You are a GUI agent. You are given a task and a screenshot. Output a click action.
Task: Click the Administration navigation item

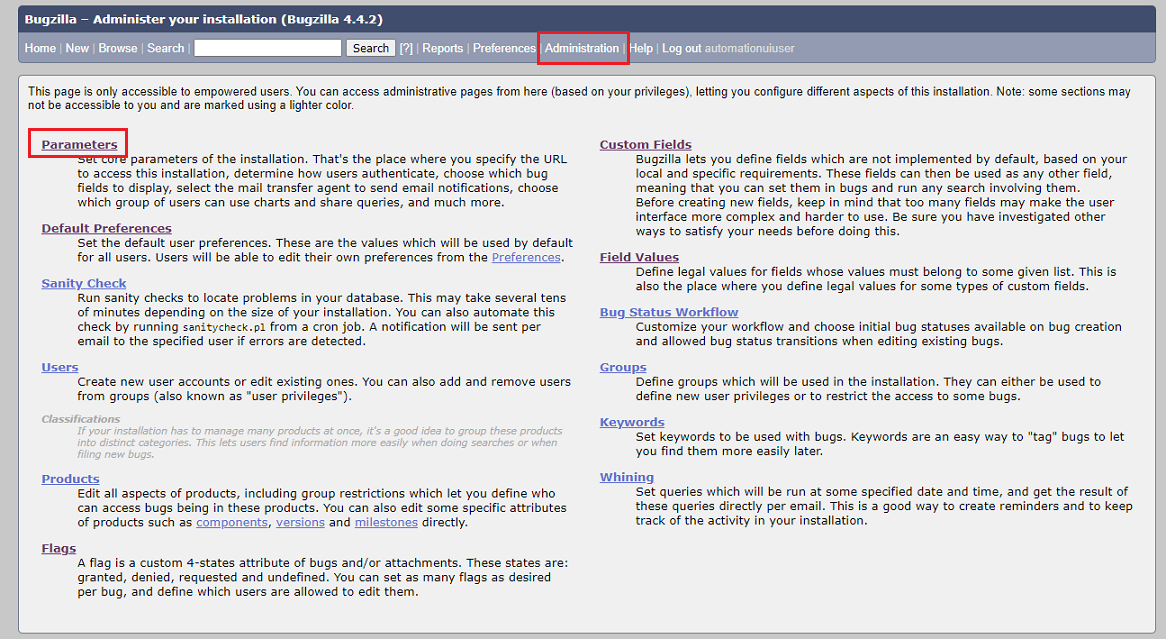point(582,48)
